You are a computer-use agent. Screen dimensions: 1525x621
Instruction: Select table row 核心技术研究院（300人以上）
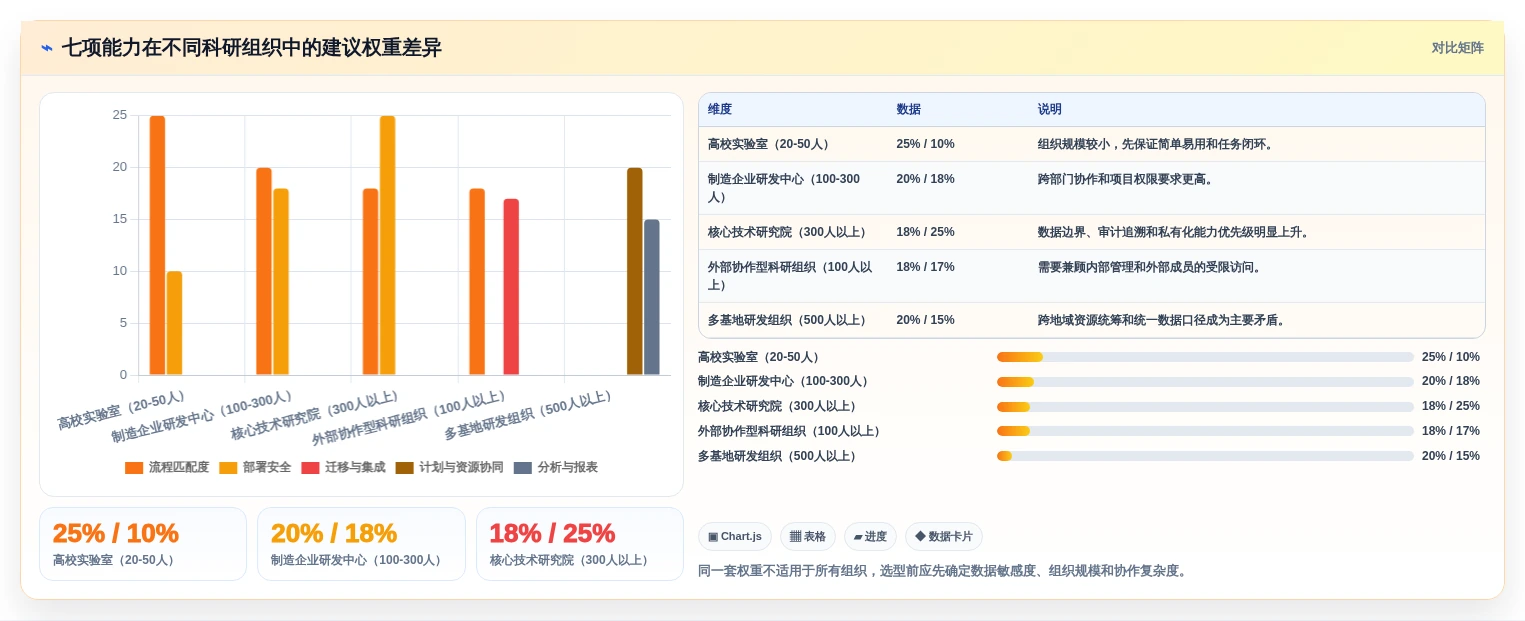(1091, 232)
